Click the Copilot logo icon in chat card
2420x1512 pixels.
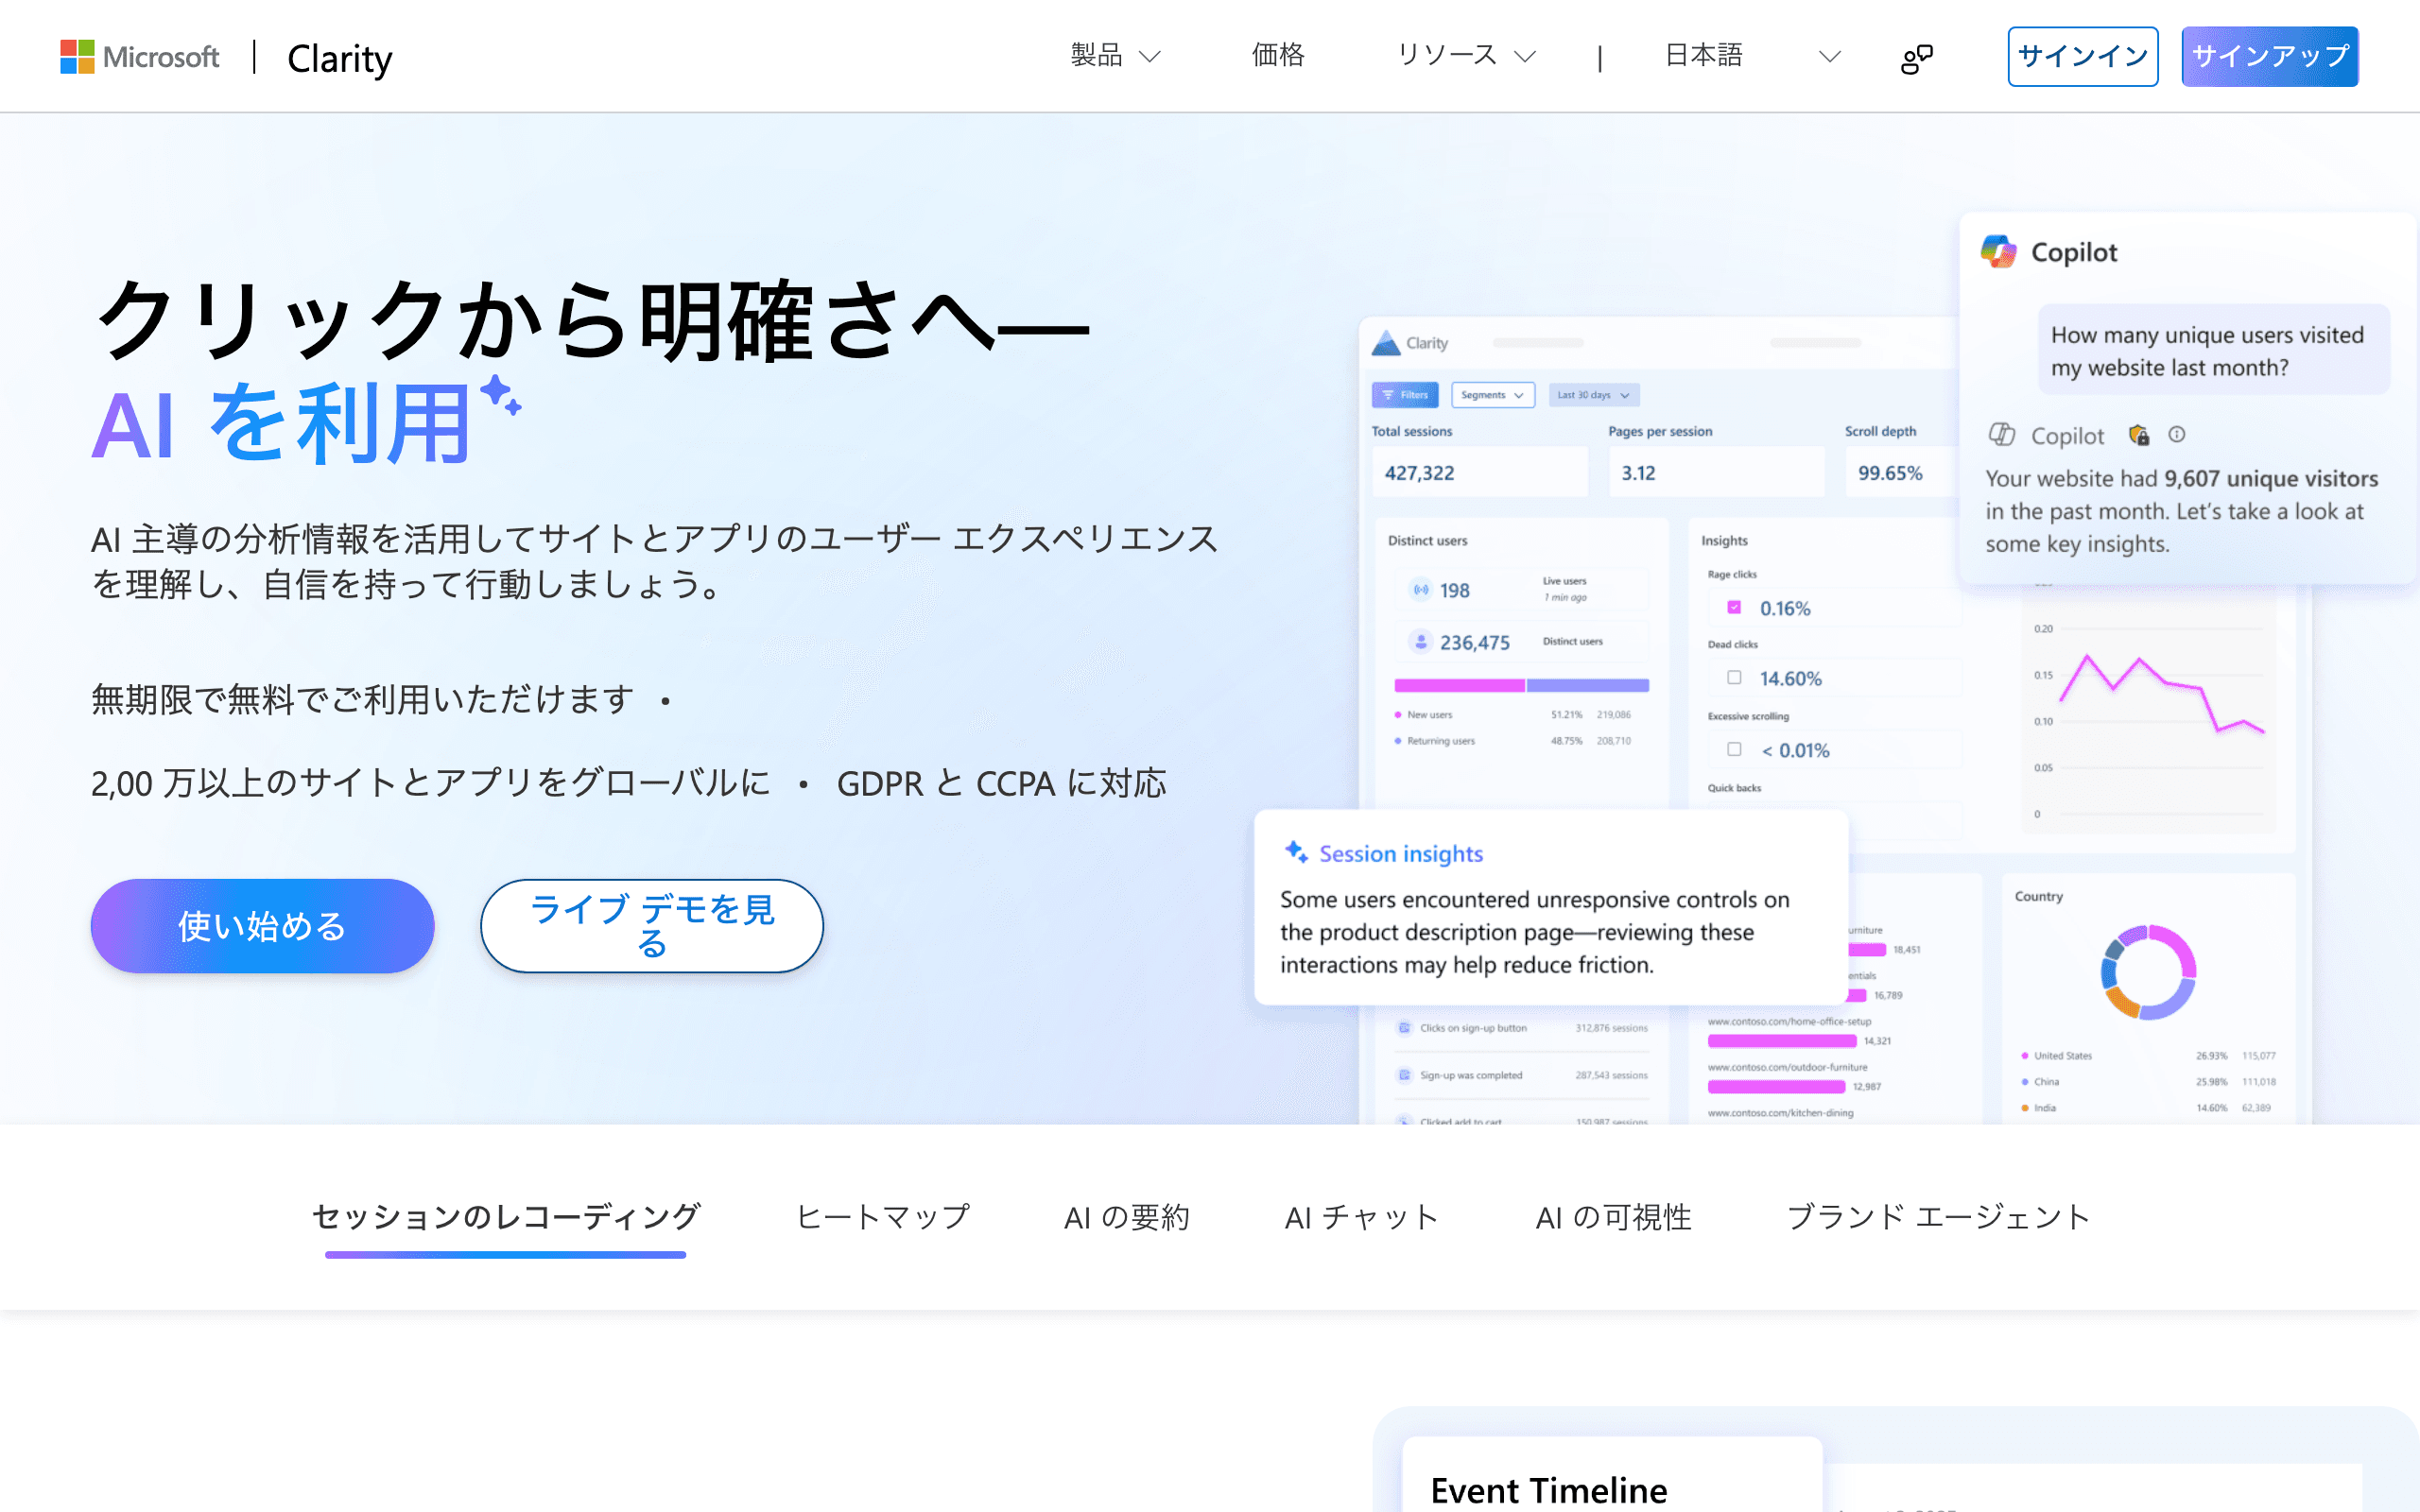click(1999, 251)
